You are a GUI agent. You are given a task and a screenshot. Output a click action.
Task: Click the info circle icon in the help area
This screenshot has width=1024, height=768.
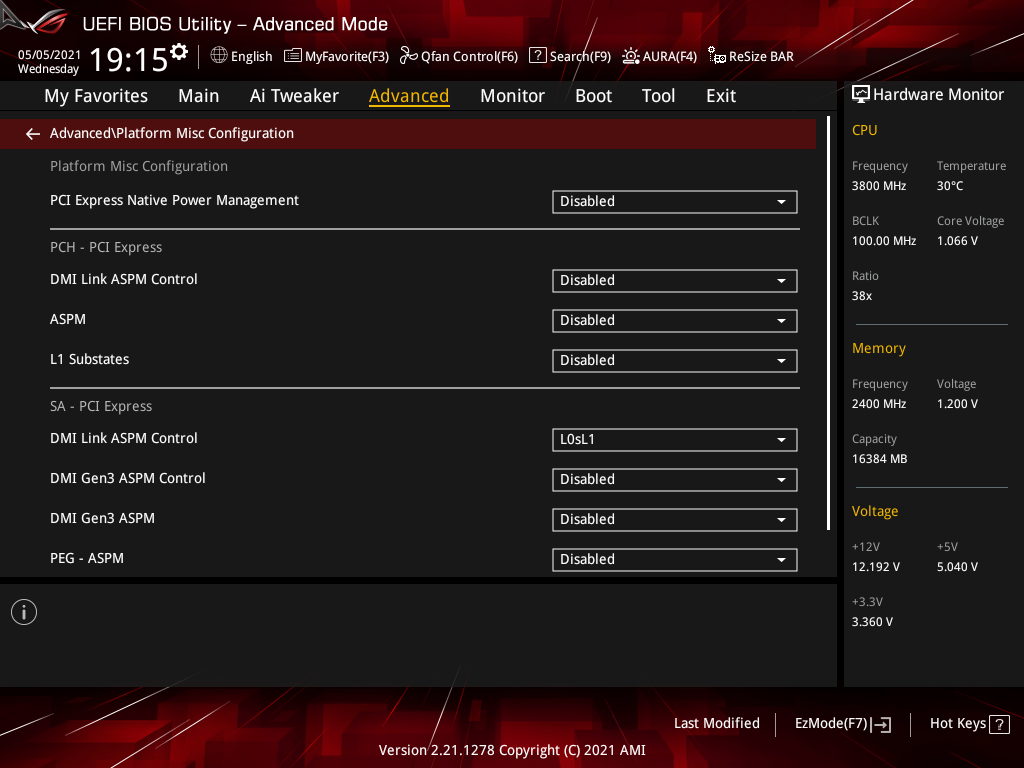[x=24, y=612]
